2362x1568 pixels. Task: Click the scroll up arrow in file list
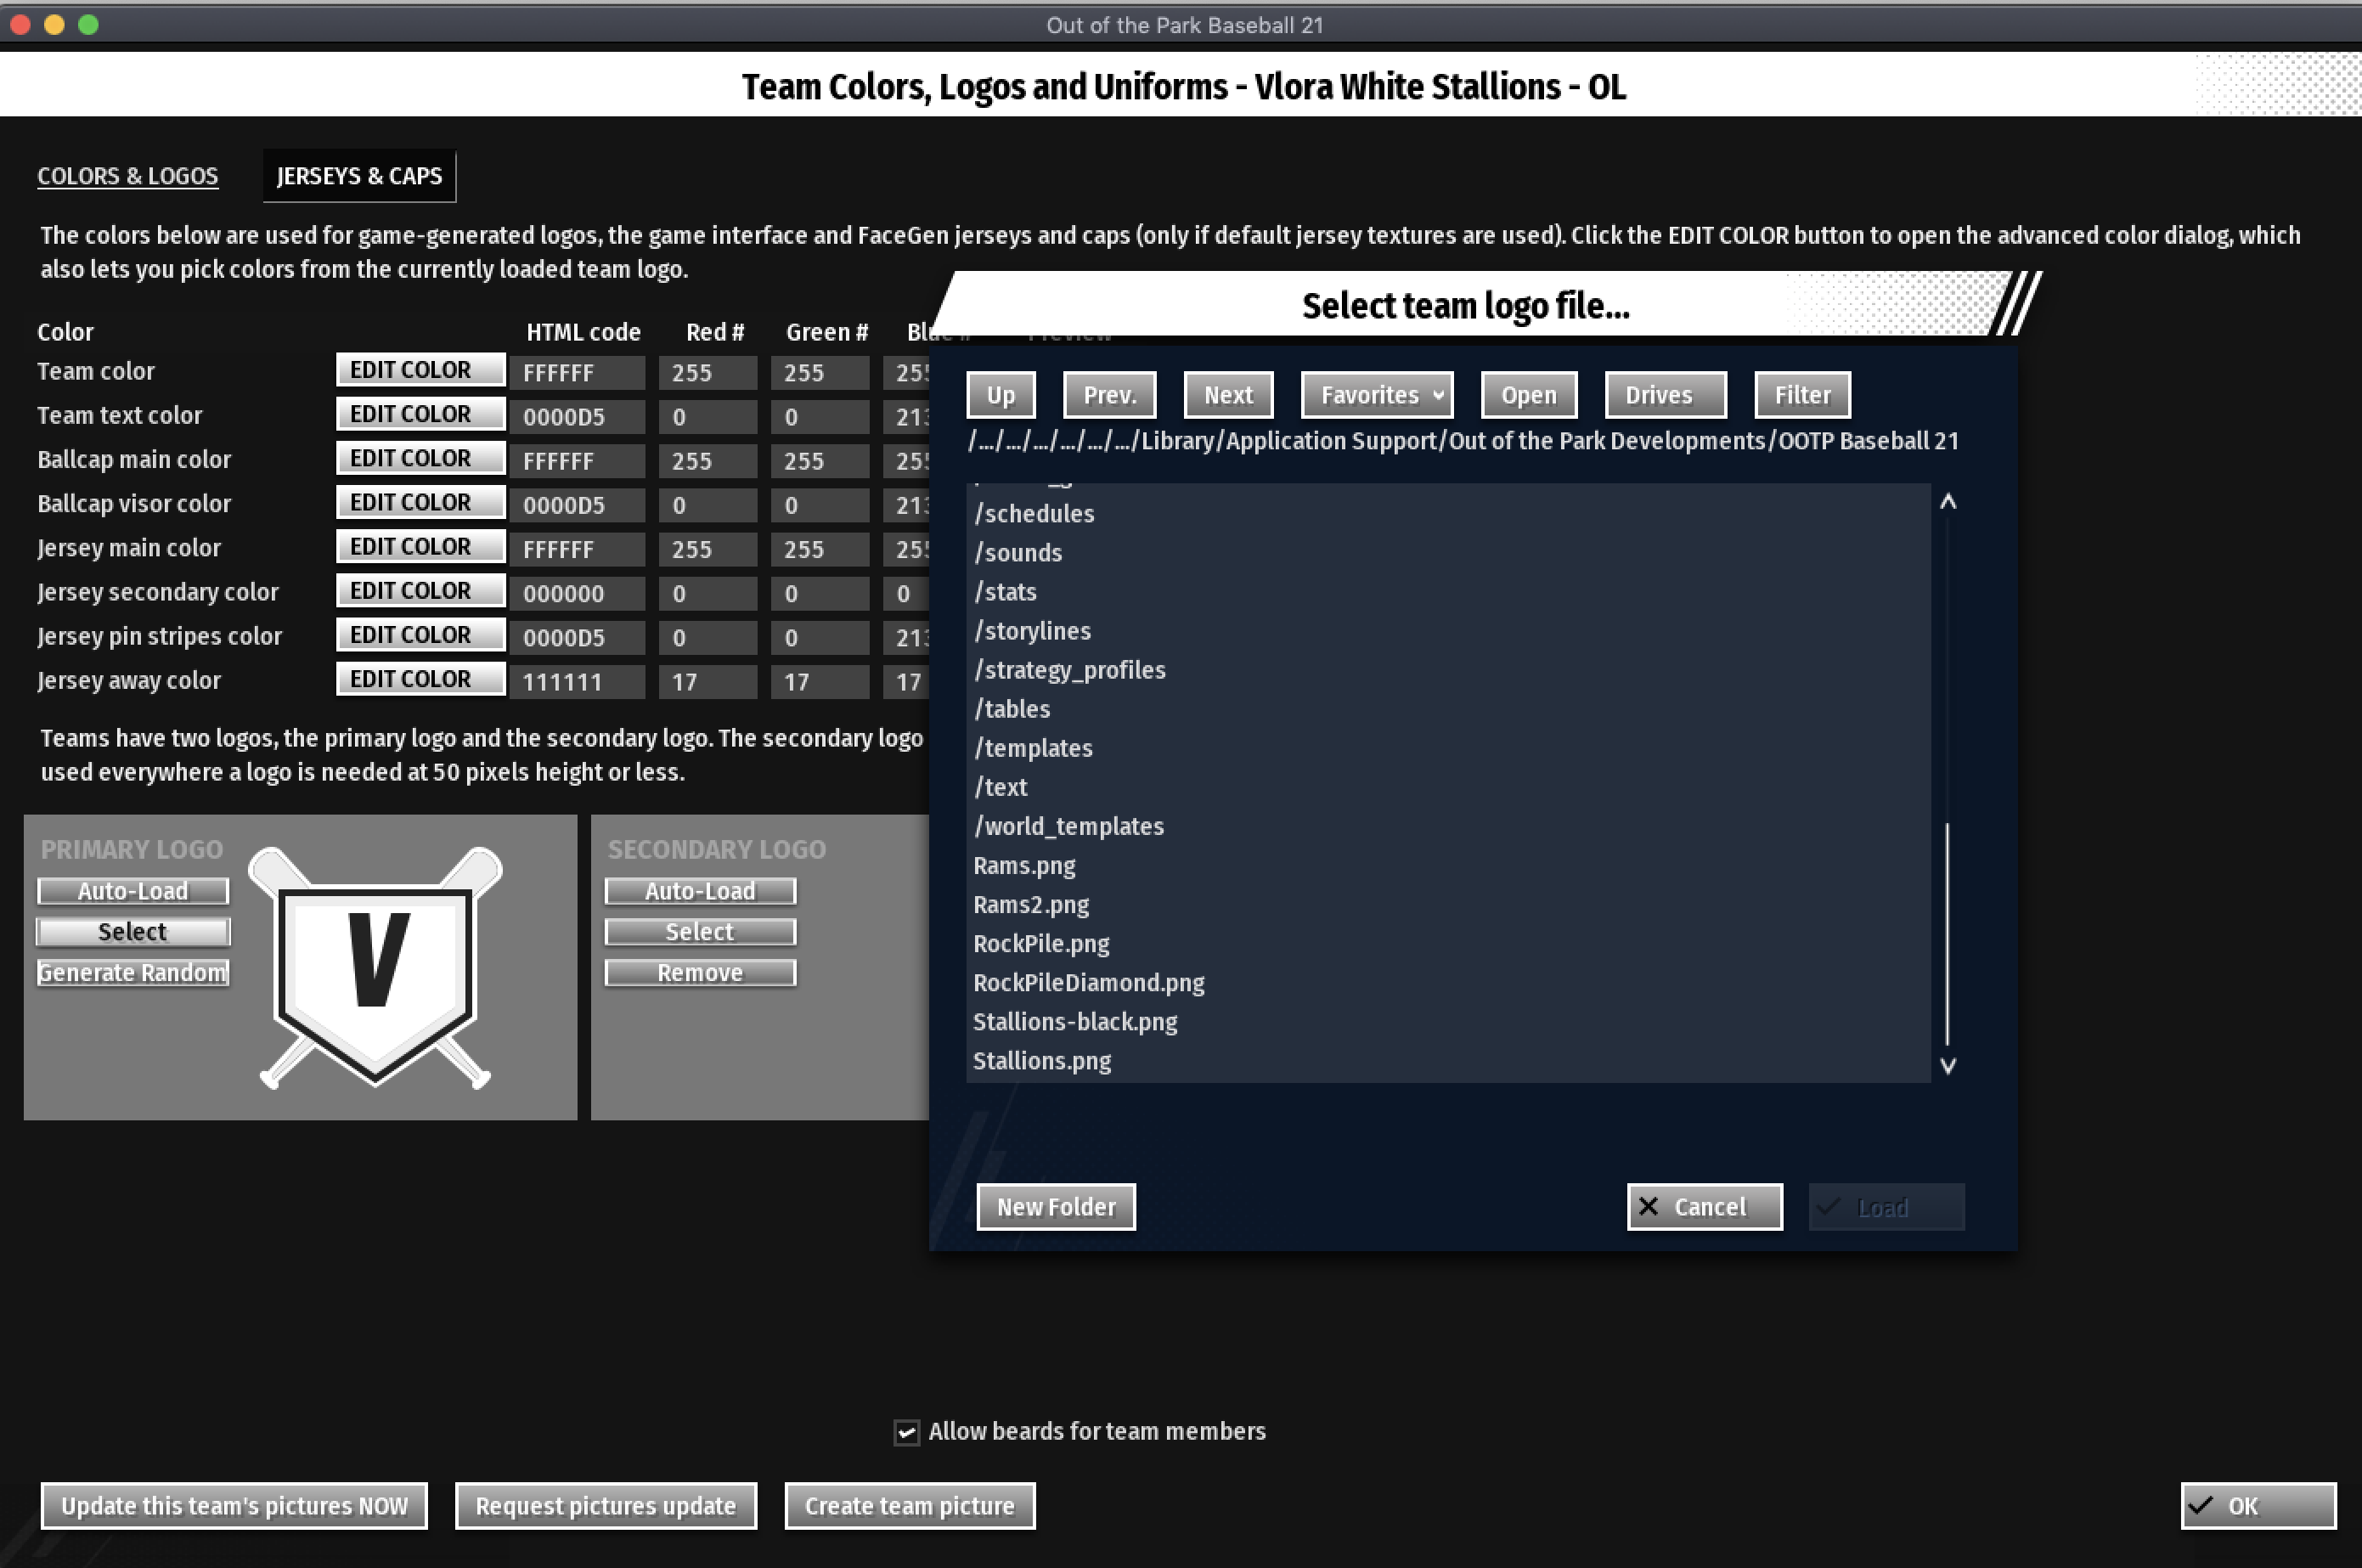coord(1947,502)
